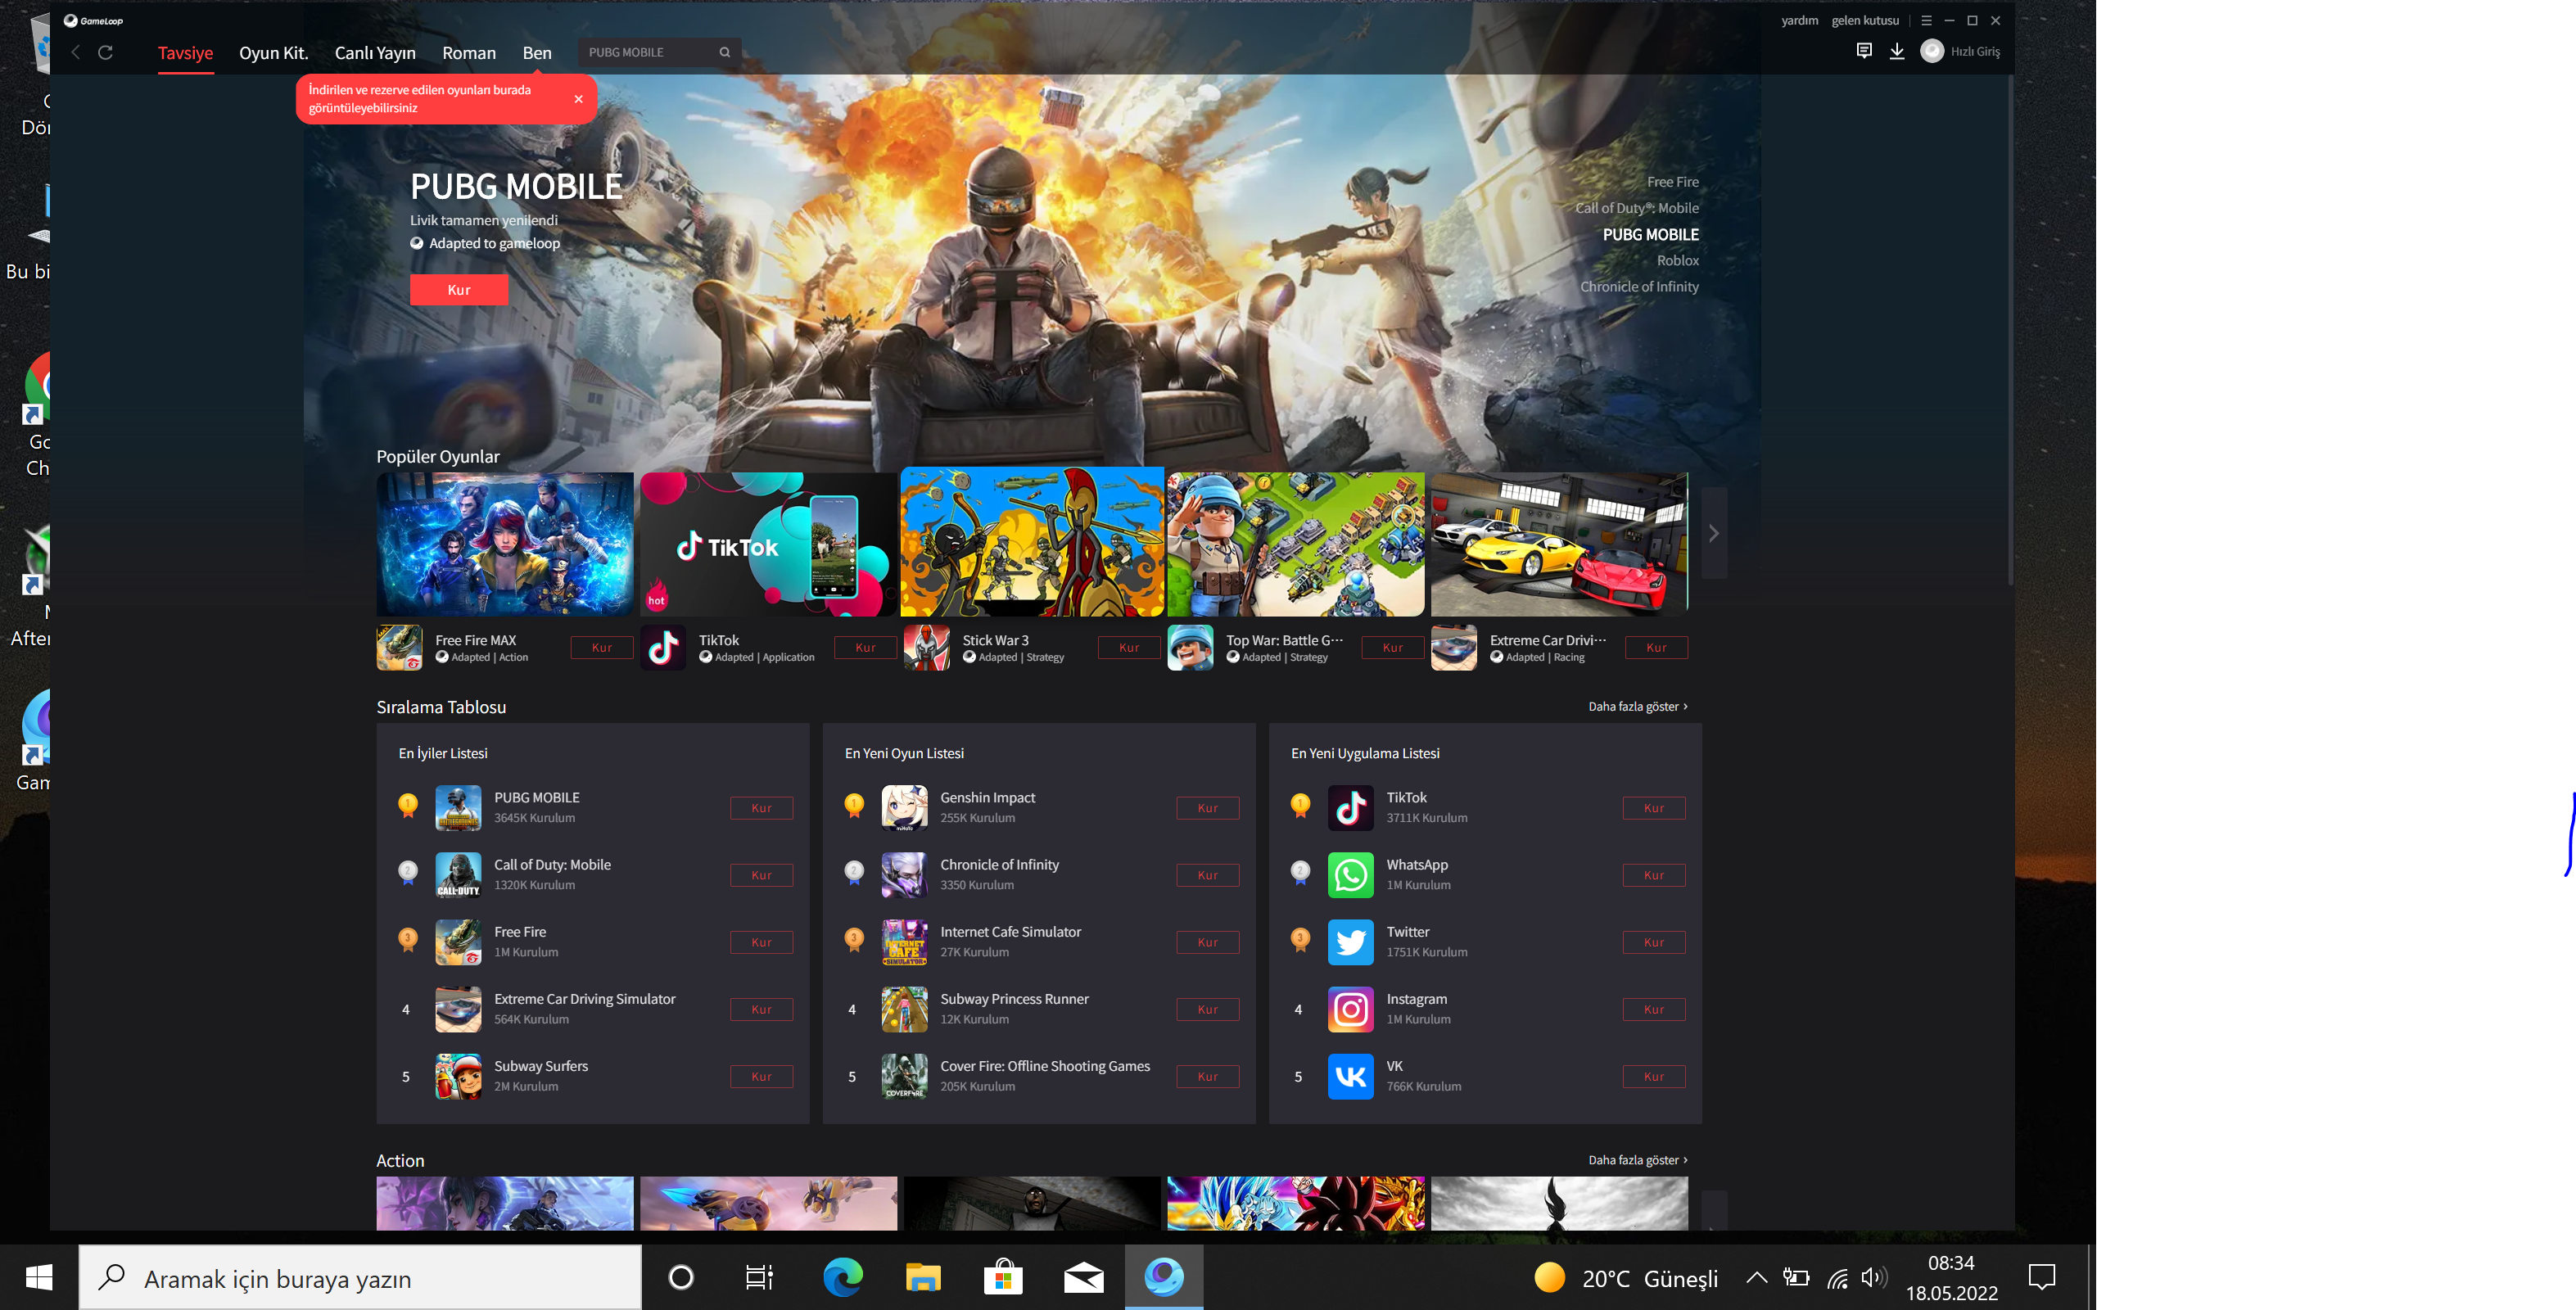The width and height of the screenshot is (2576, 1310).
Task: Click the search magnifier icon
Action: point(724,52)
